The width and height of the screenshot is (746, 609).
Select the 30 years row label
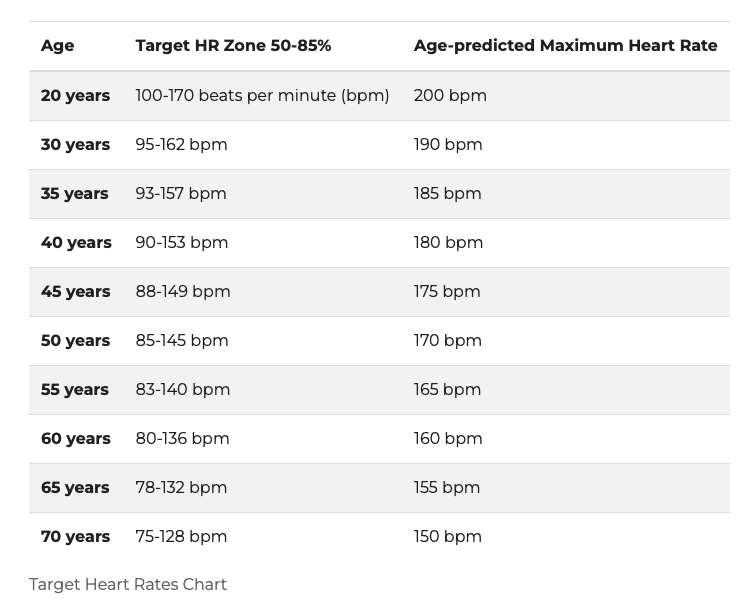pyautogui.click(x=75, y=145)
